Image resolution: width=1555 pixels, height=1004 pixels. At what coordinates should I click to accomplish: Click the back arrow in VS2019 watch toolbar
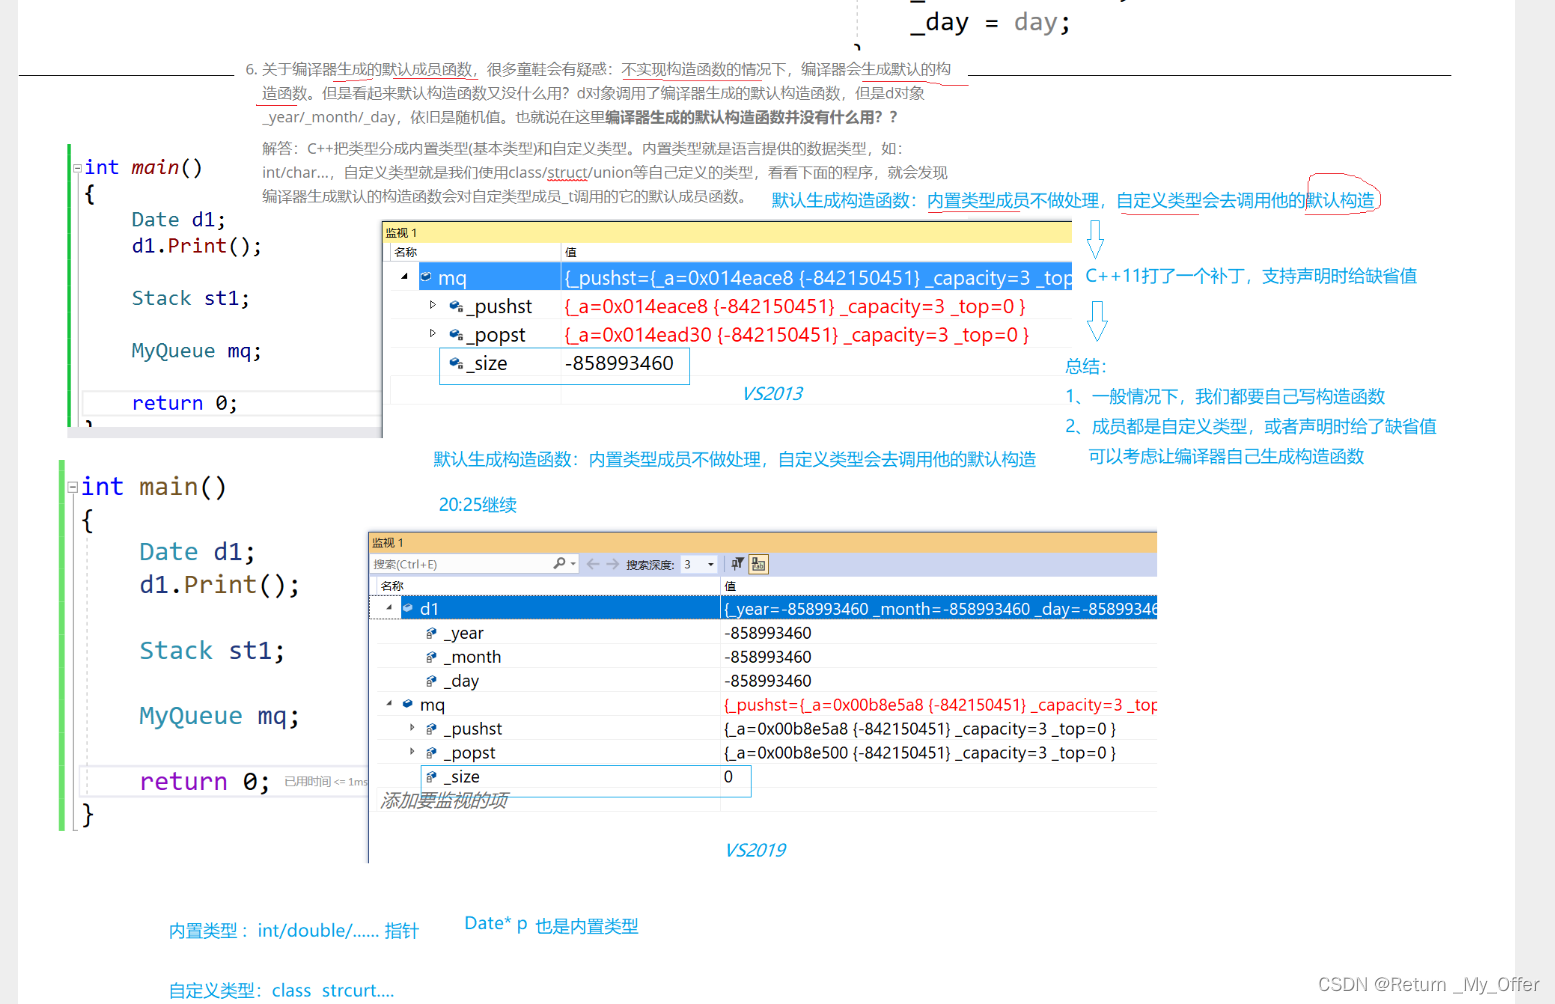(593, 564)
